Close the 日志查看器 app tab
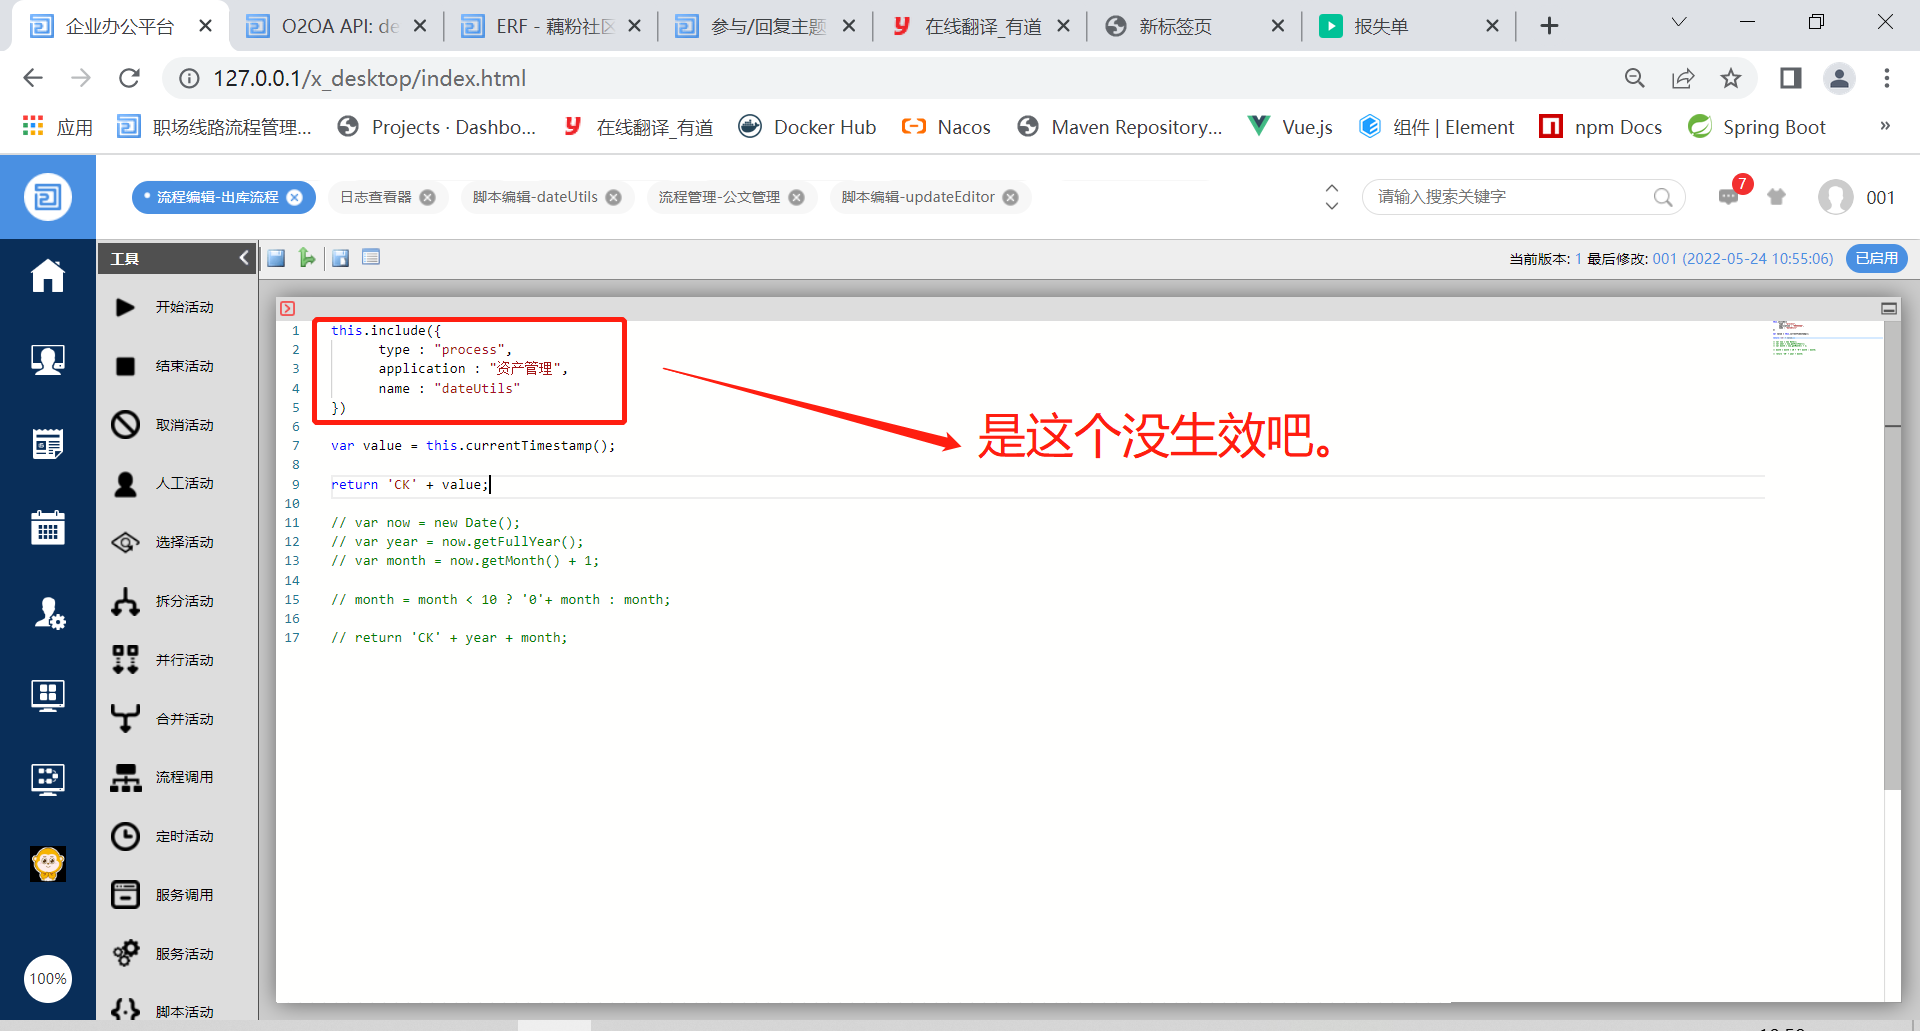 coord(428,197)
